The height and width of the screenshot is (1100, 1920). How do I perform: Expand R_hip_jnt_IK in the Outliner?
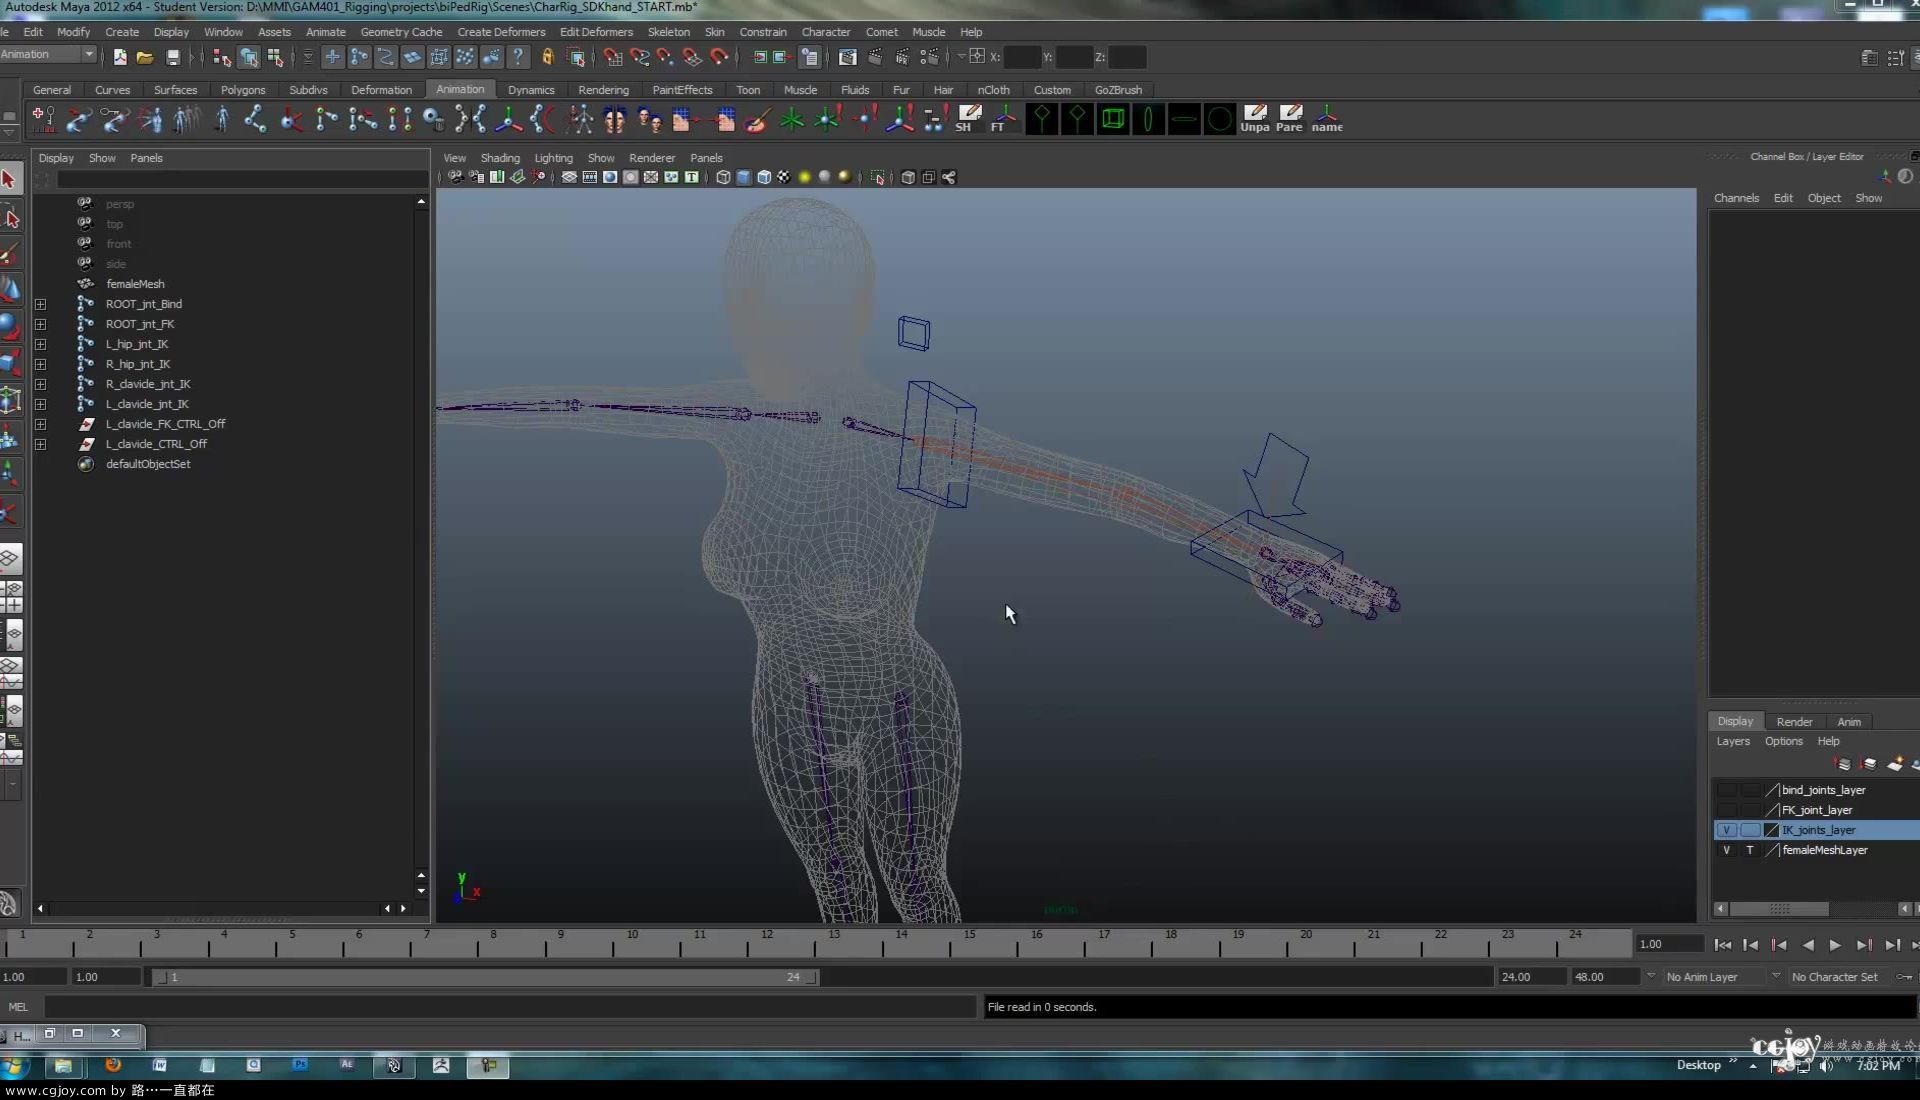tap(41, 364)
